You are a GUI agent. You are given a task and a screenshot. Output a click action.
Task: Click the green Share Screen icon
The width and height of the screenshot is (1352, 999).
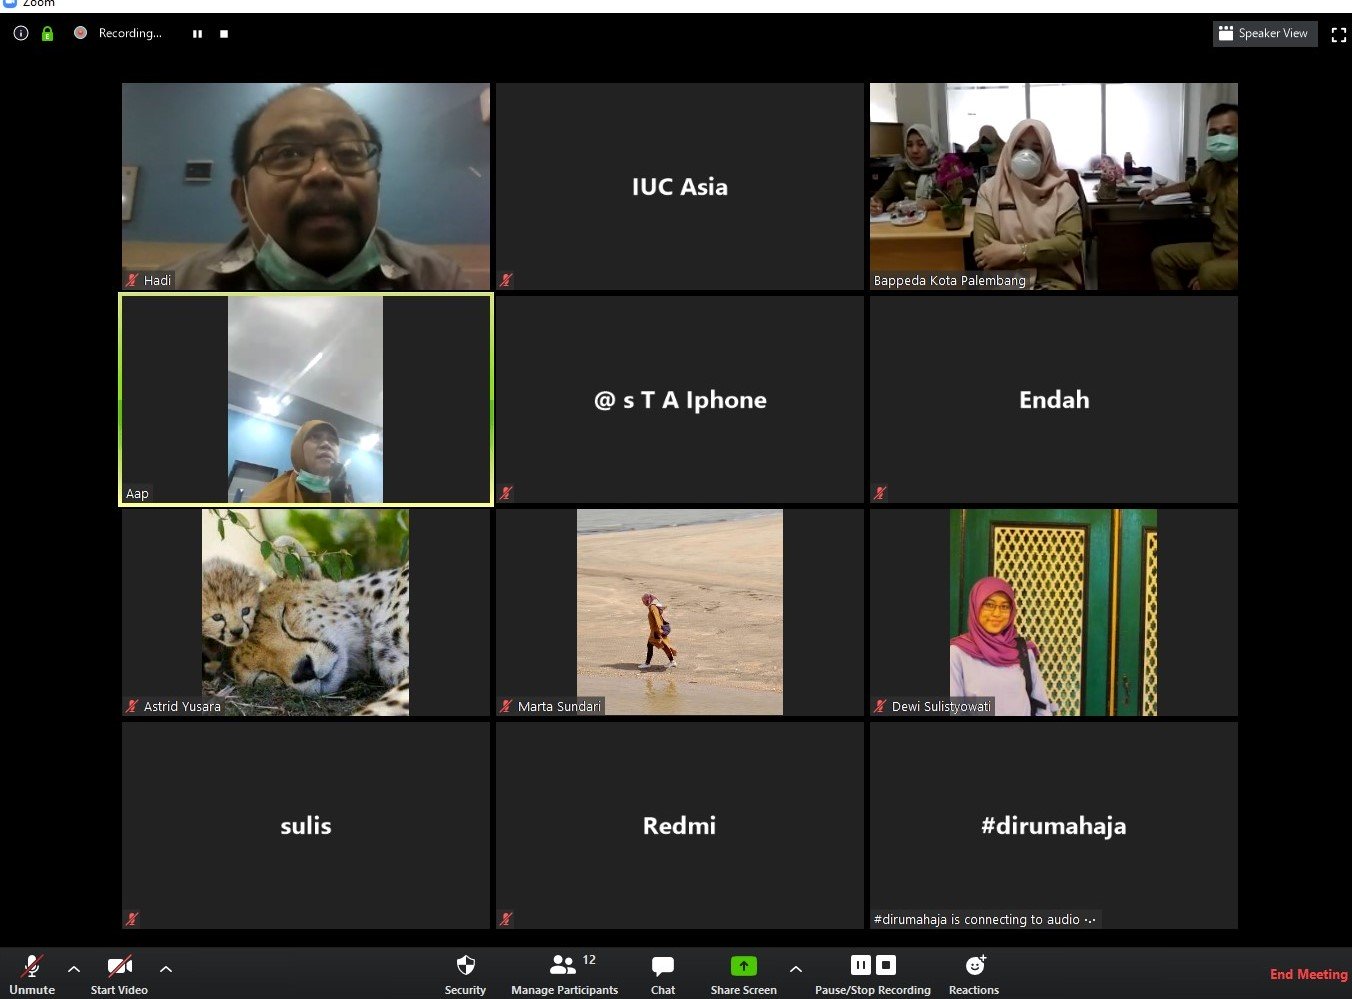[x=743, y=966]
